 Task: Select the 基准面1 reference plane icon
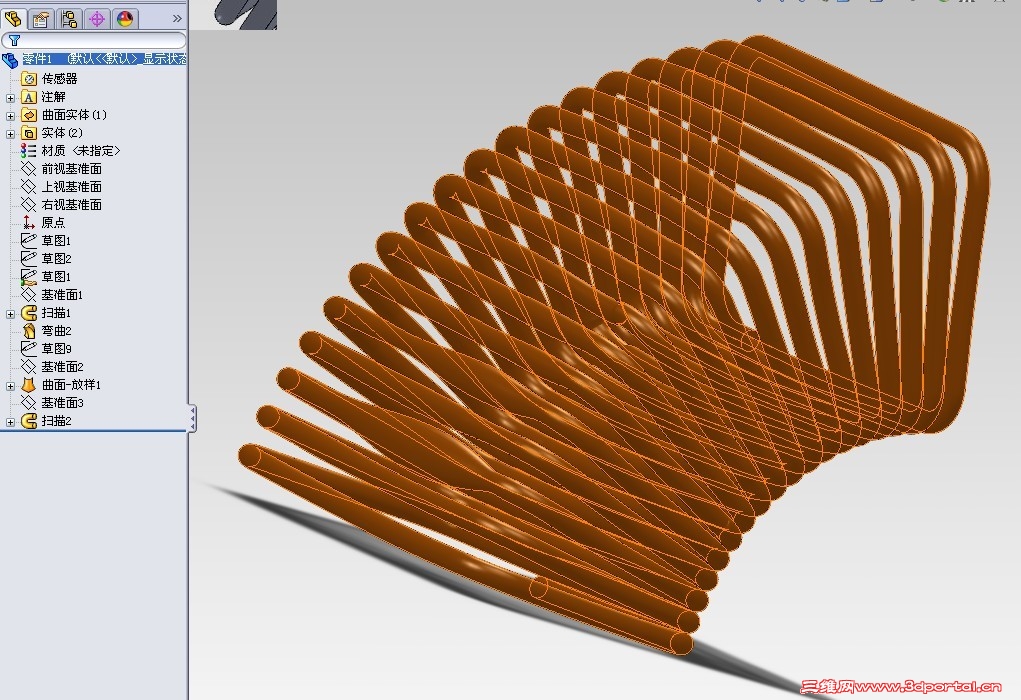[x=29, y=295]
